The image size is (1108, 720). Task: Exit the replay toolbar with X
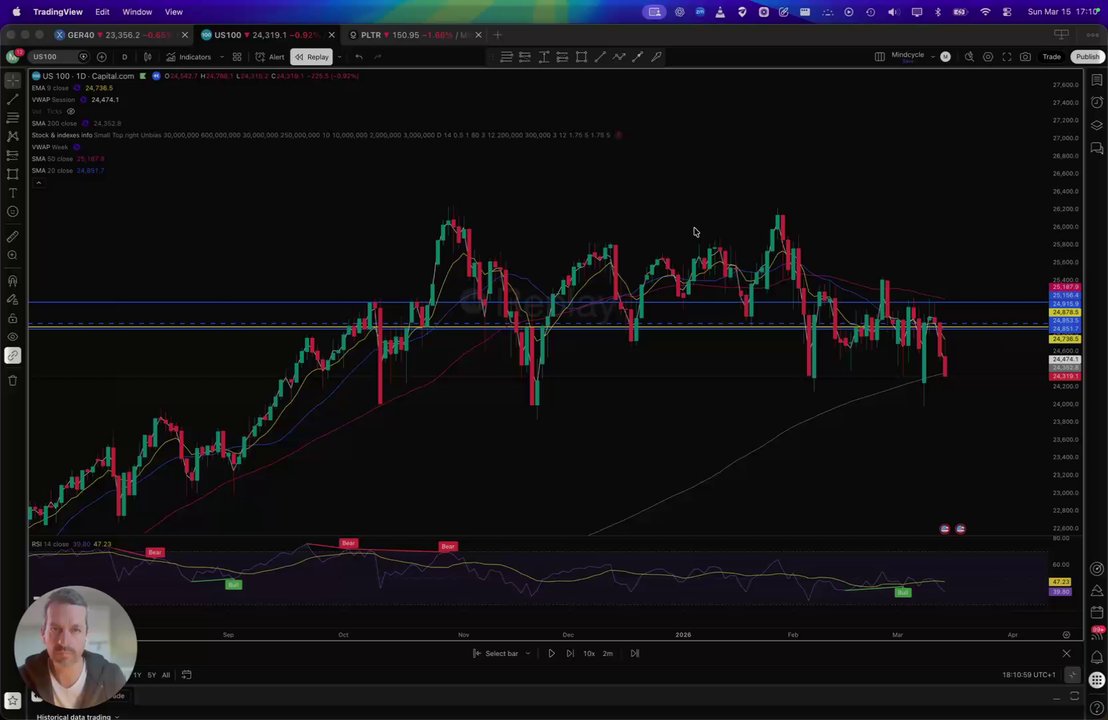(1066, 654)
